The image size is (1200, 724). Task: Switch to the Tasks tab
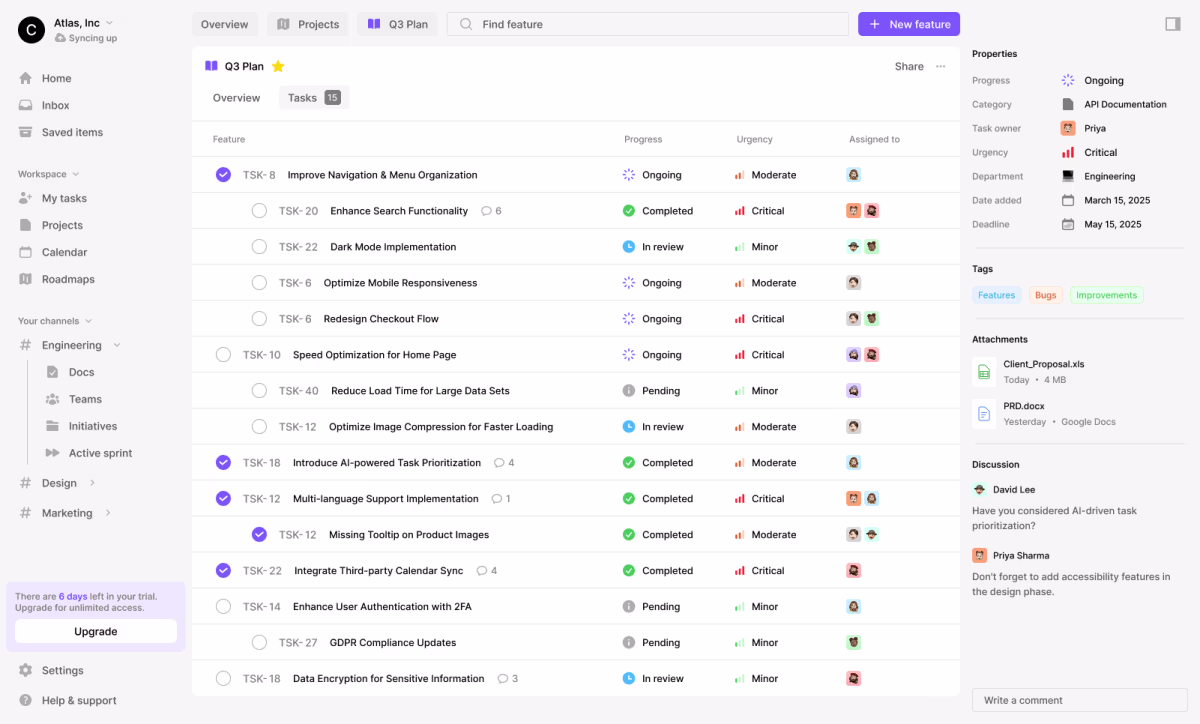pyautogui.click(x=313, y=98)
